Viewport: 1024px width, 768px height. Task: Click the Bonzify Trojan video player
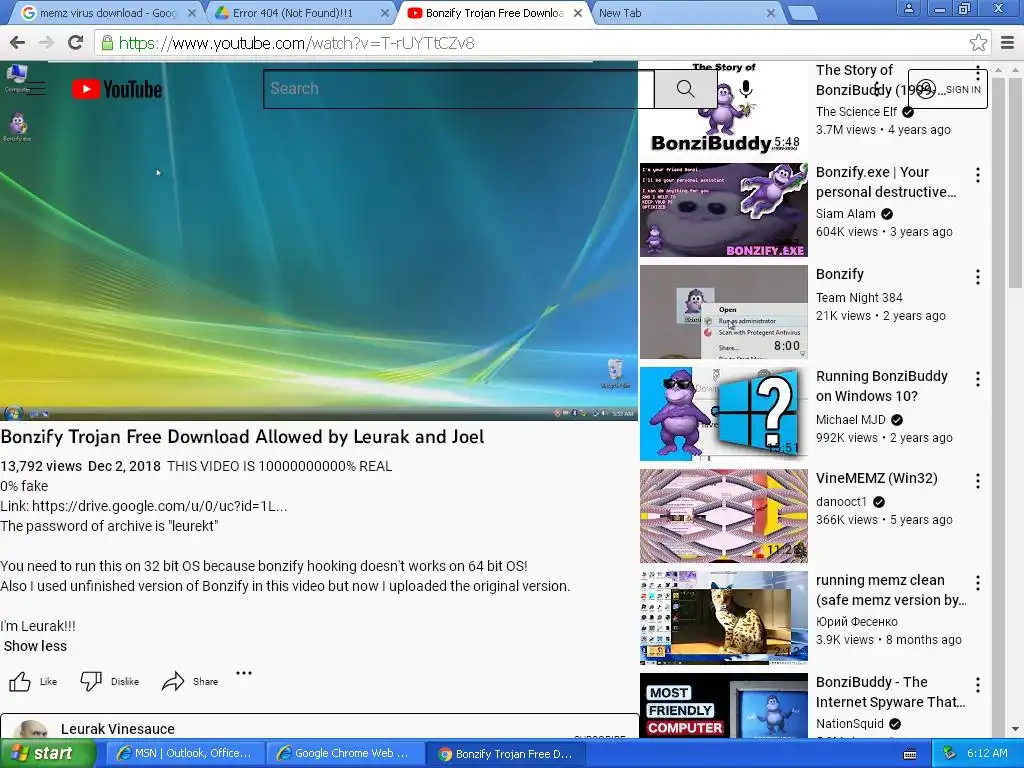click(319, 240)
